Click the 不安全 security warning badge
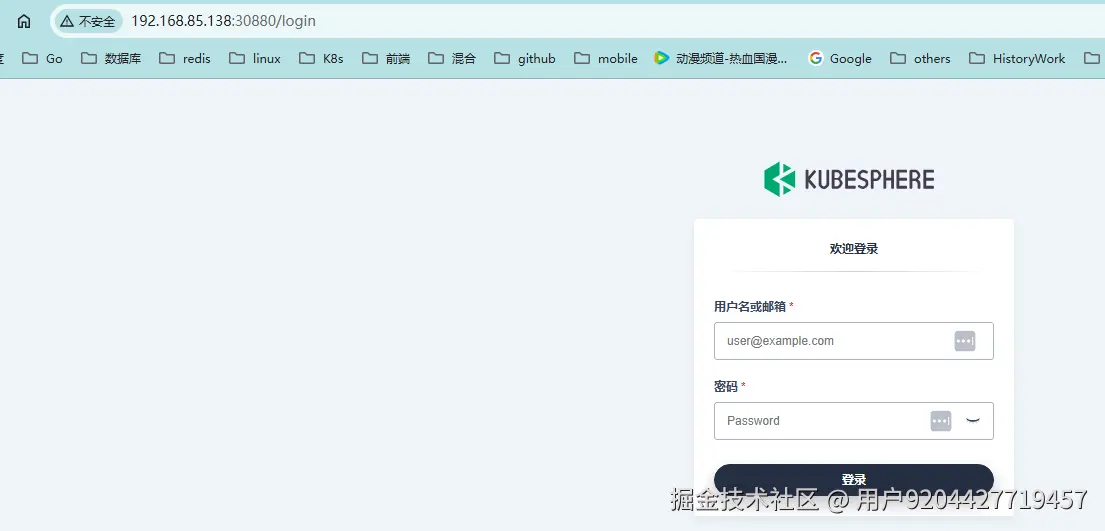1105x531 pixels. click(88, 21)
